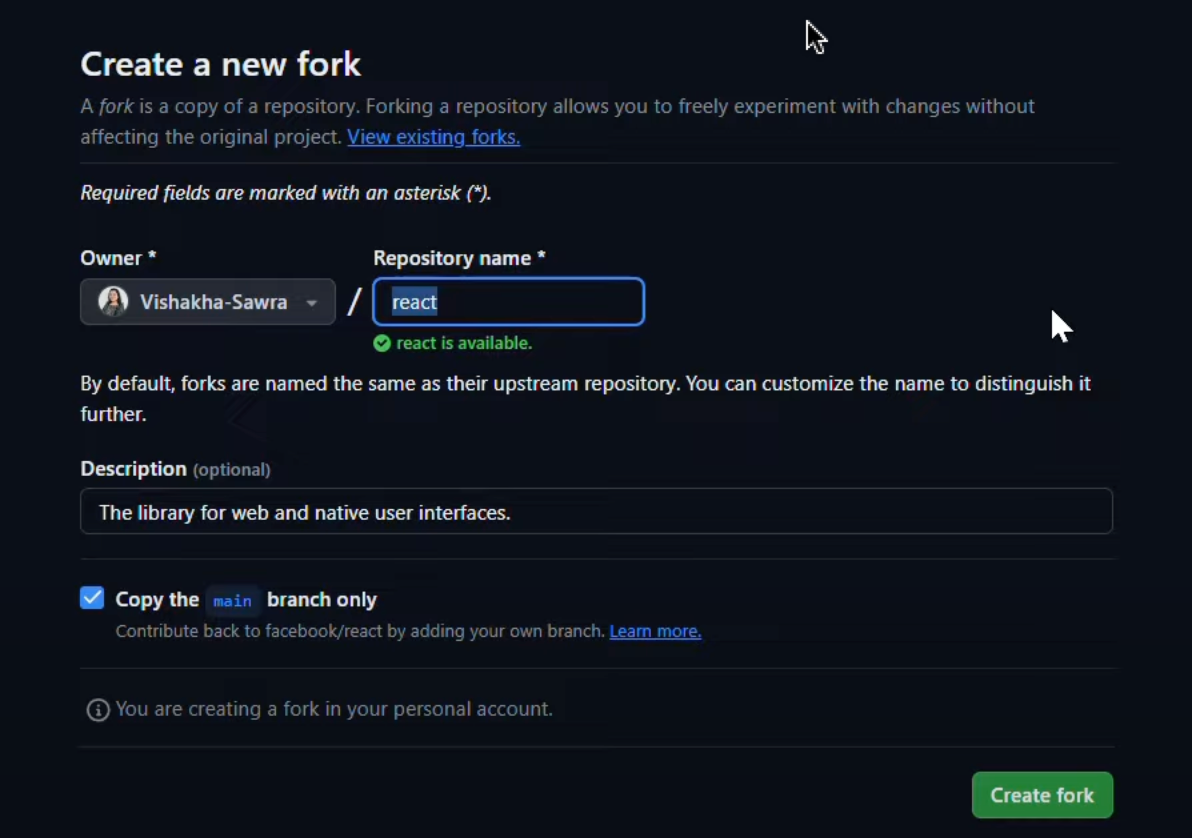
Task: Click the green check next to availability message
Action: coord(382,343)
